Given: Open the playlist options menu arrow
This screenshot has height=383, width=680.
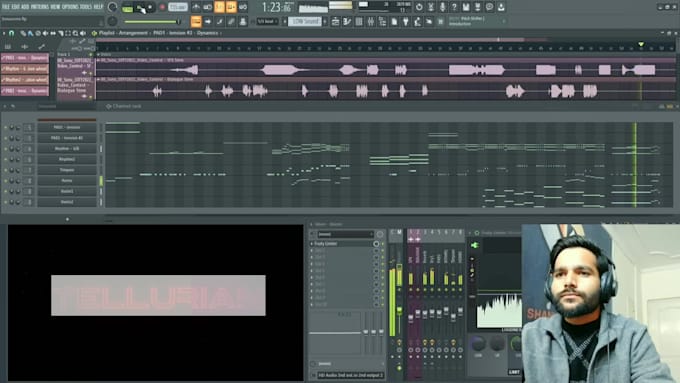Looking at the screenshot, I should pos(4,33).
